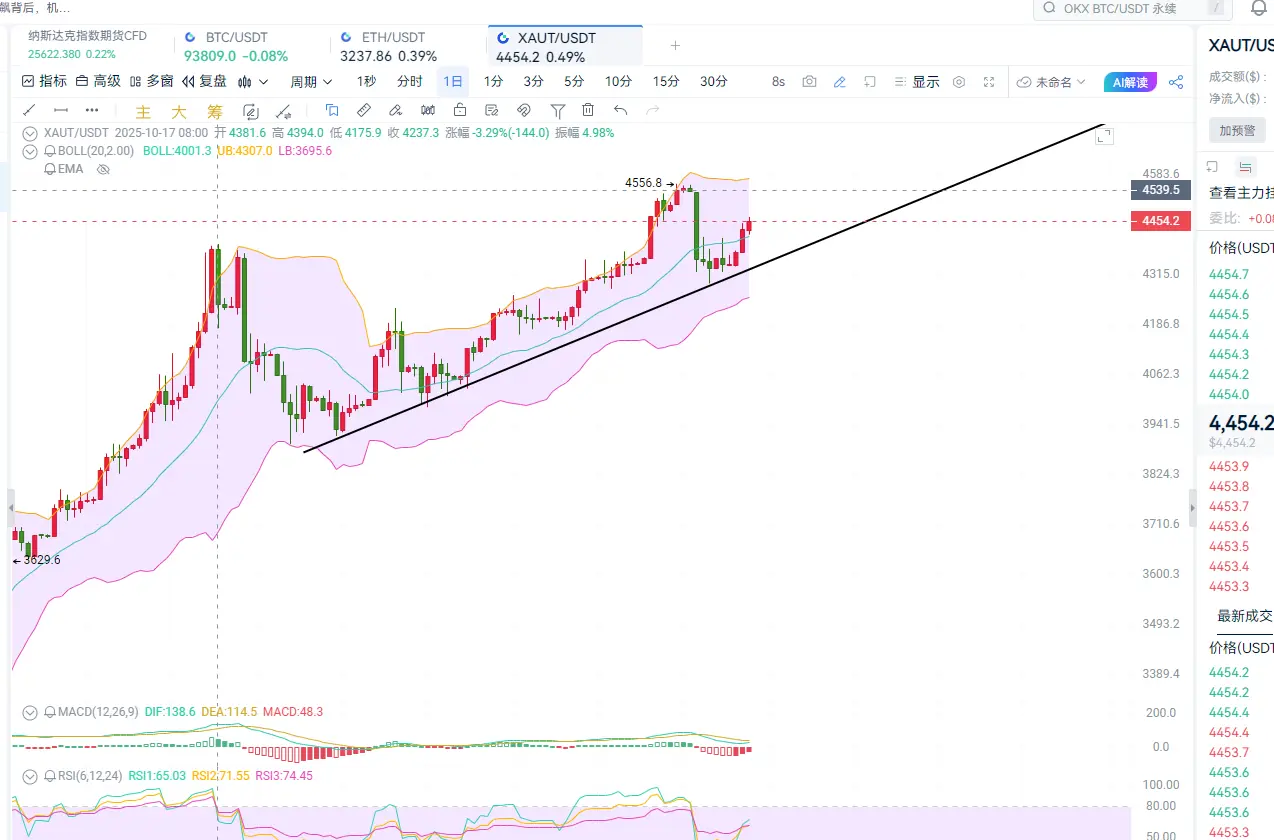Enter fullscreen chart mode
The image size is (1274, 840).
tap(989, 82)
